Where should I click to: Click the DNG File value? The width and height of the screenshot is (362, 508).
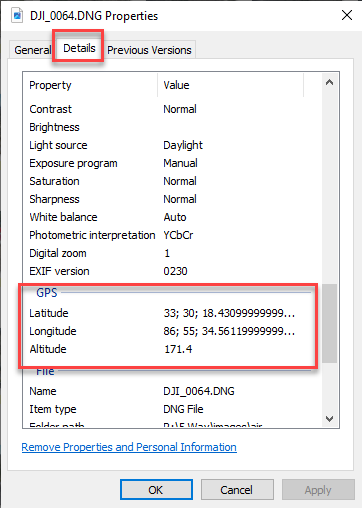(x=183, y=409)
